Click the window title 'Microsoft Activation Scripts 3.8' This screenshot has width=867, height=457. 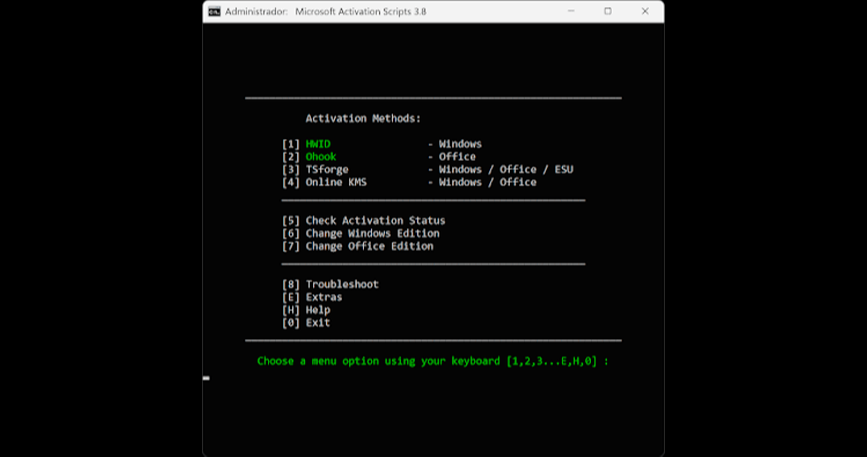pyautogui.click(x=361, y=11)
